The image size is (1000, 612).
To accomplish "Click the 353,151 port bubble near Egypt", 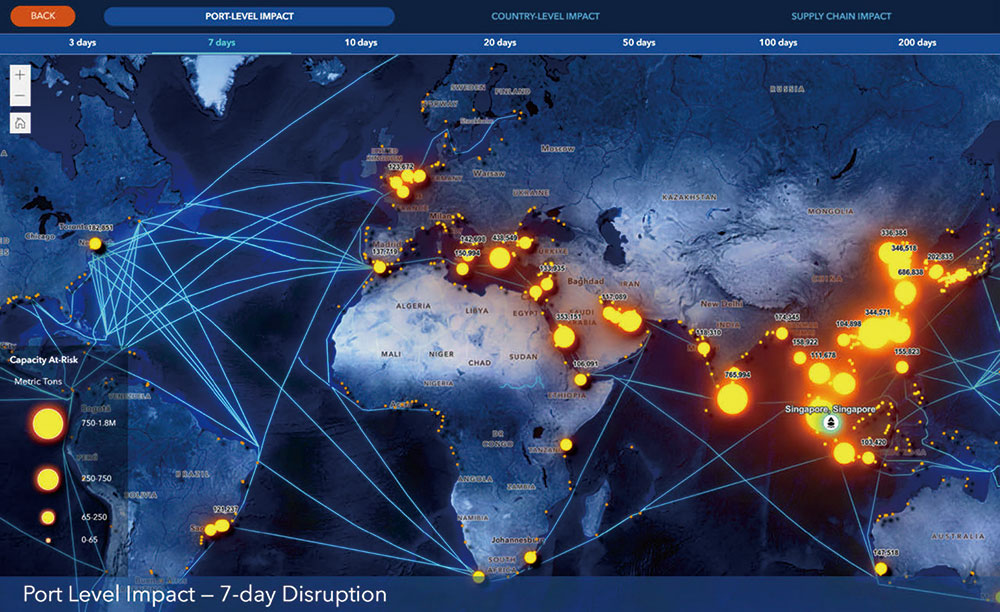I will (565, 337).
